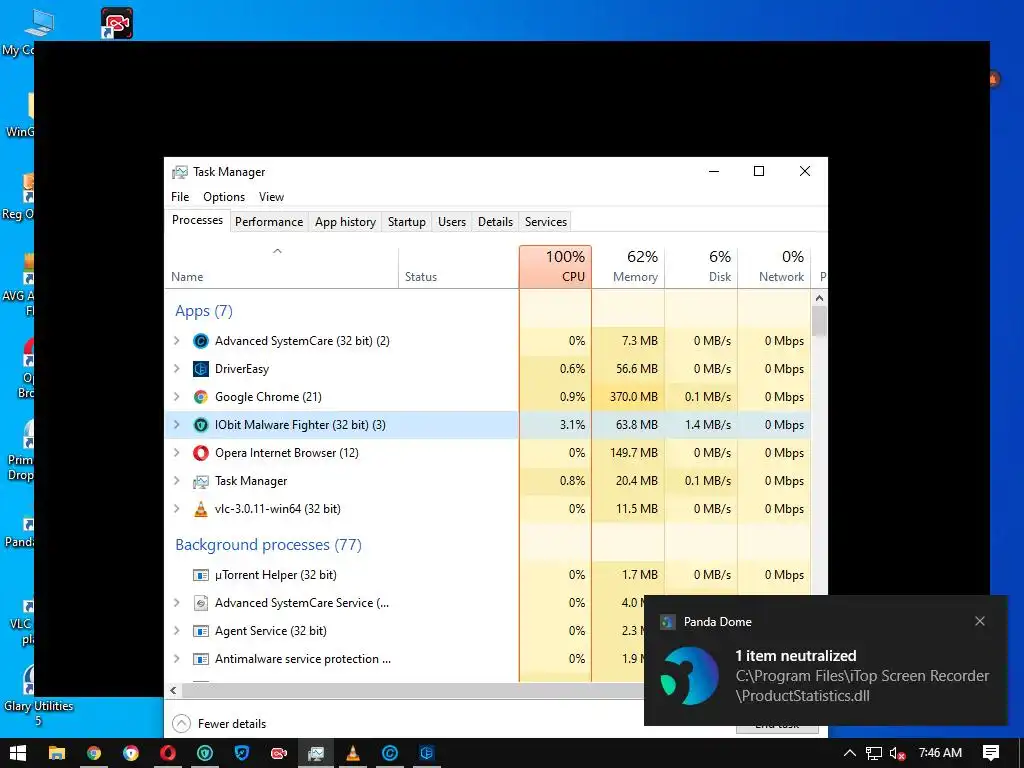This screenshot has height=768, width=1024.
Task: Expand Opera Internet Browser (12) group
Action: tap(176, 453)
